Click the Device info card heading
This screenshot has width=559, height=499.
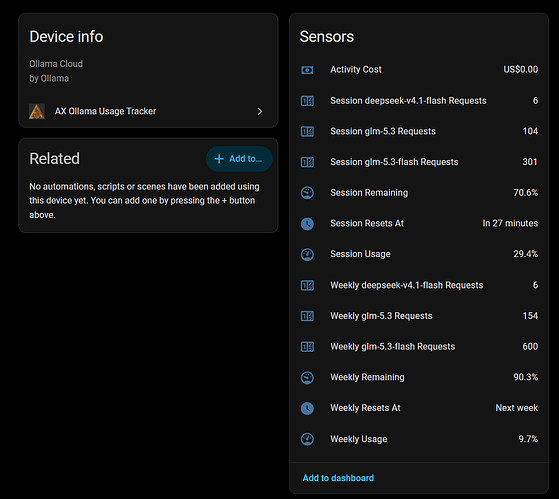coord(66,37)
